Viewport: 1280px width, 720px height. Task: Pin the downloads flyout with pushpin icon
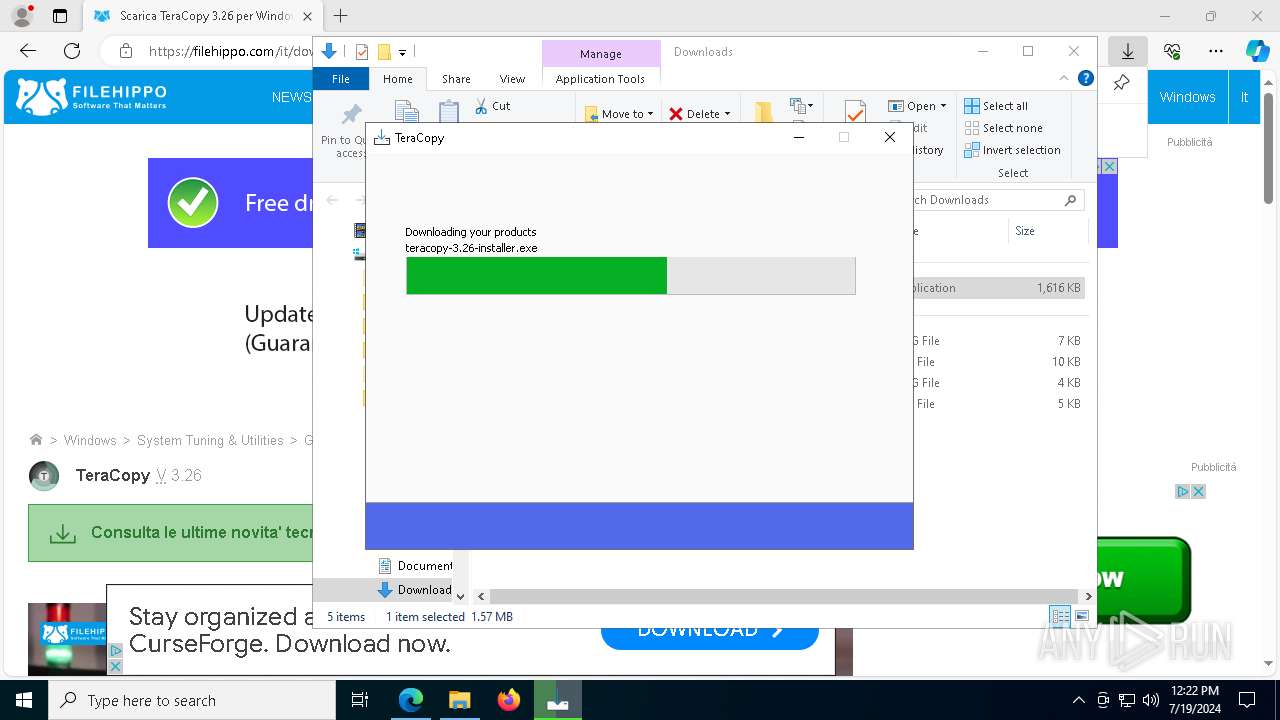point(1121,84)
